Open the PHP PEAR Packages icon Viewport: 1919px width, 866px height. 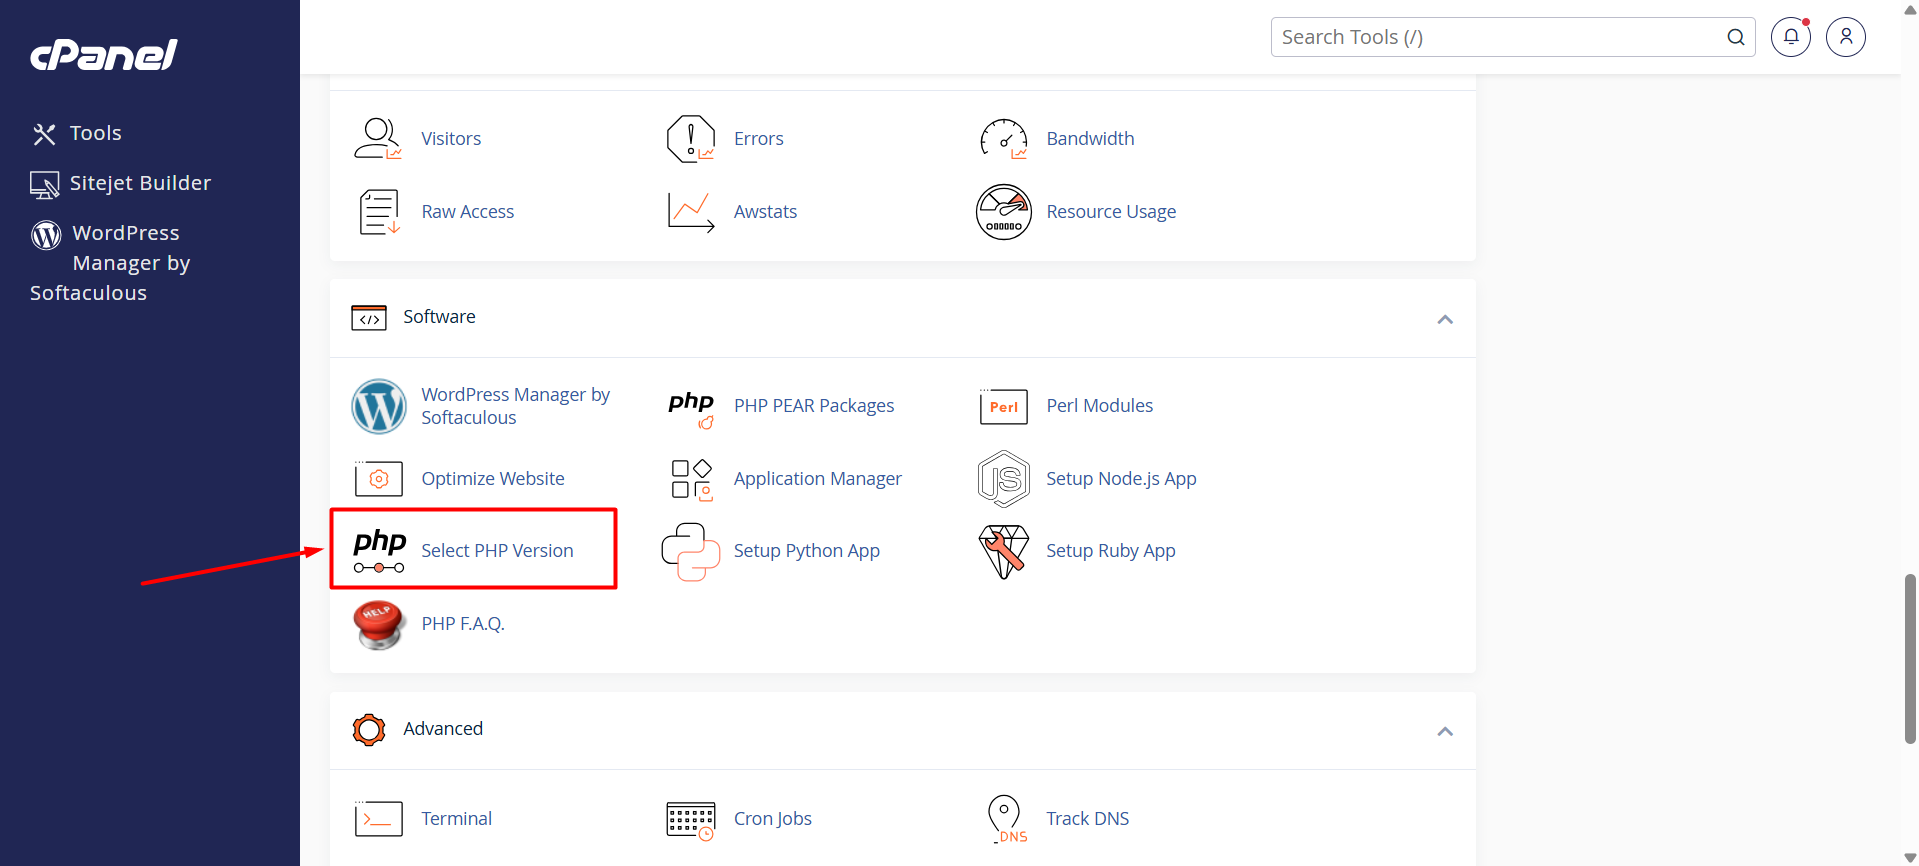point(691,408)
